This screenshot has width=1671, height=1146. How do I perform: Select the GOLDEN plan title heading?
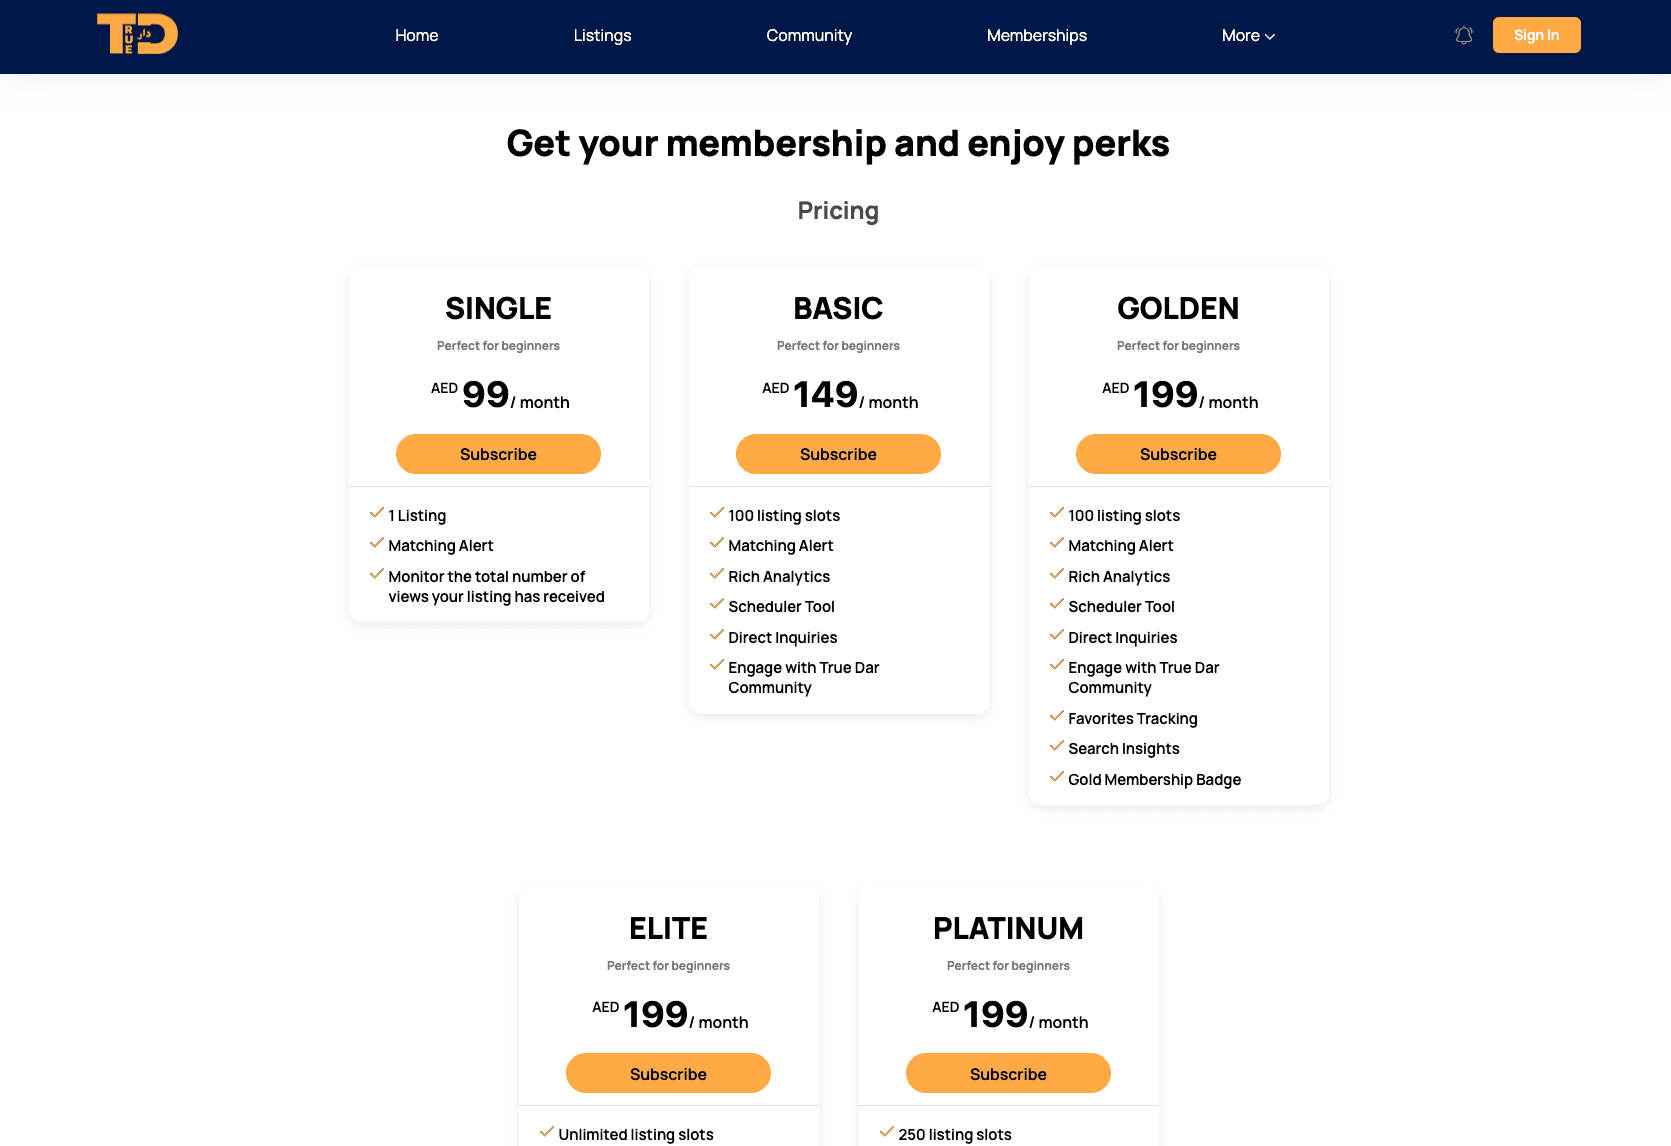[1178, 309]
